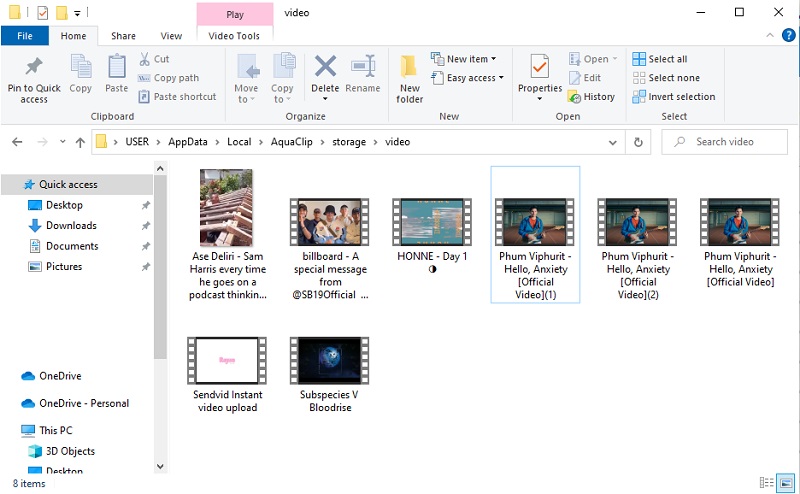This screenshot has height=494, width=800.
Task: Open the recent locations dropdown arrow
Action: coord(62,142)
